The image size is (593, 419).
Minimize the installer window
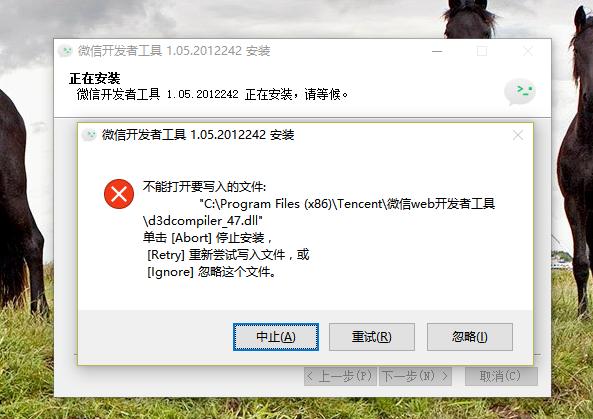click(437, 51)
